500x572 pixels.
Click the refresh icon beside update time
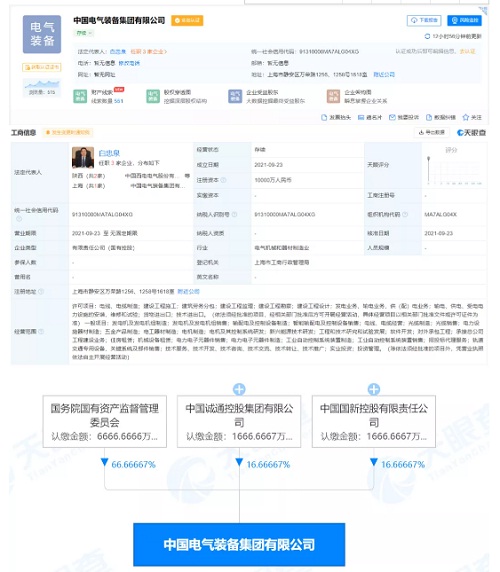[427, 36]
